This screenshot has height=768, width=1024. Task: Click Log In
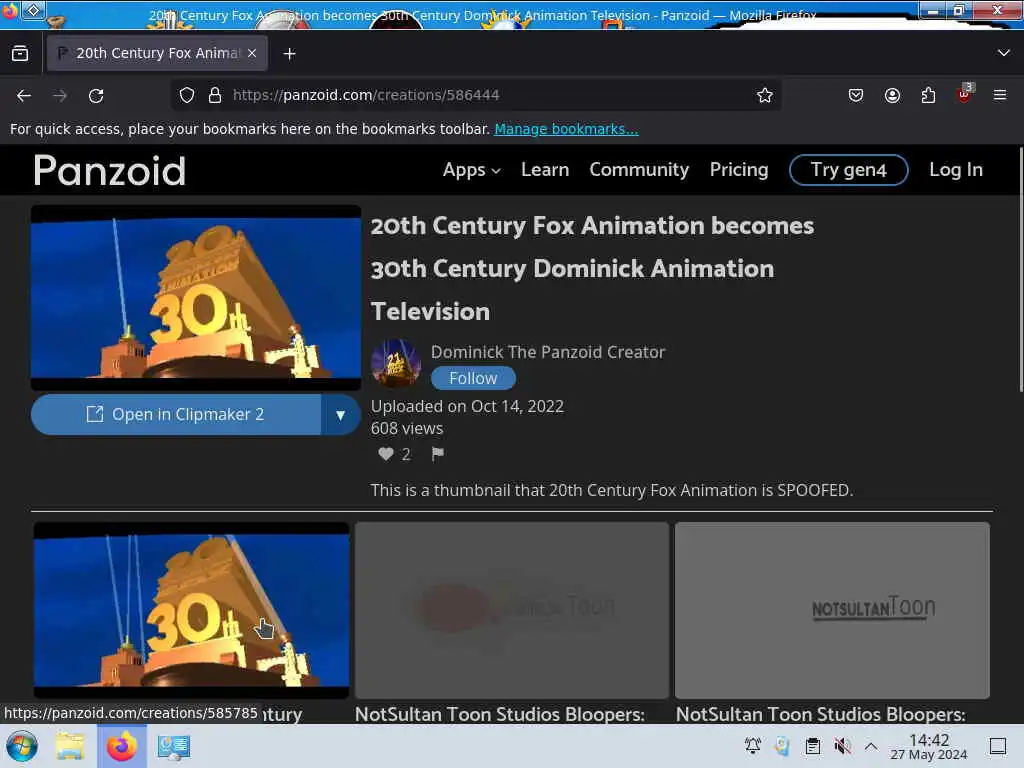pyautogui.click(x=955, y=170)
